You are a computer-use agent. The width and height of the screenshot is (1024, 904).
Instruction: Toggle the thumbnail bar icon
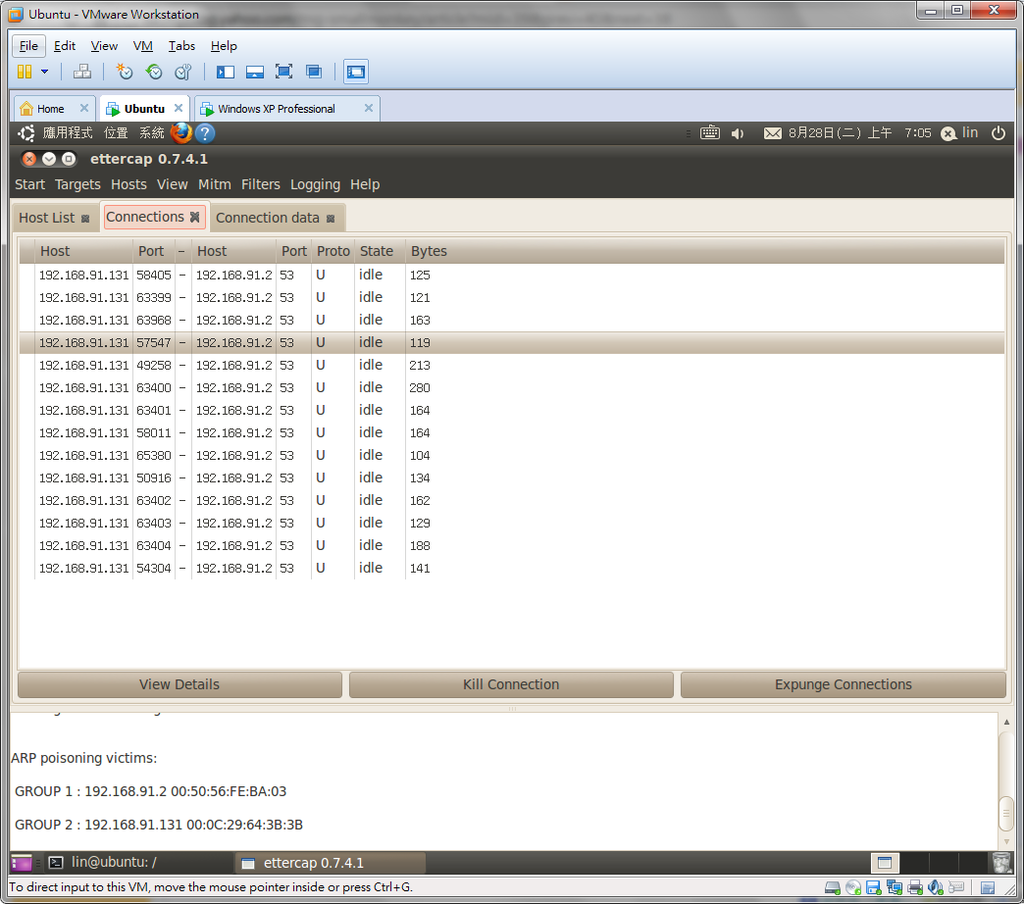point(255,72)
